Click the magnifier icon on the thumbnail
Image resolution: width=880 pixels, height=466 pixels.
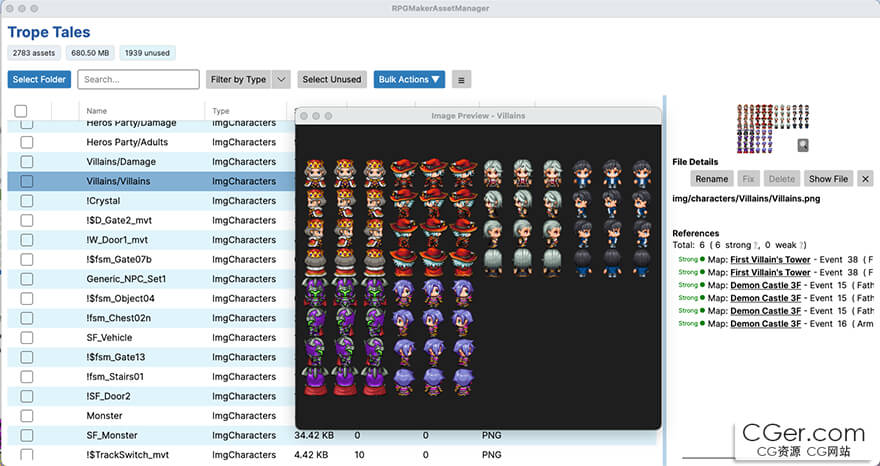803,146
